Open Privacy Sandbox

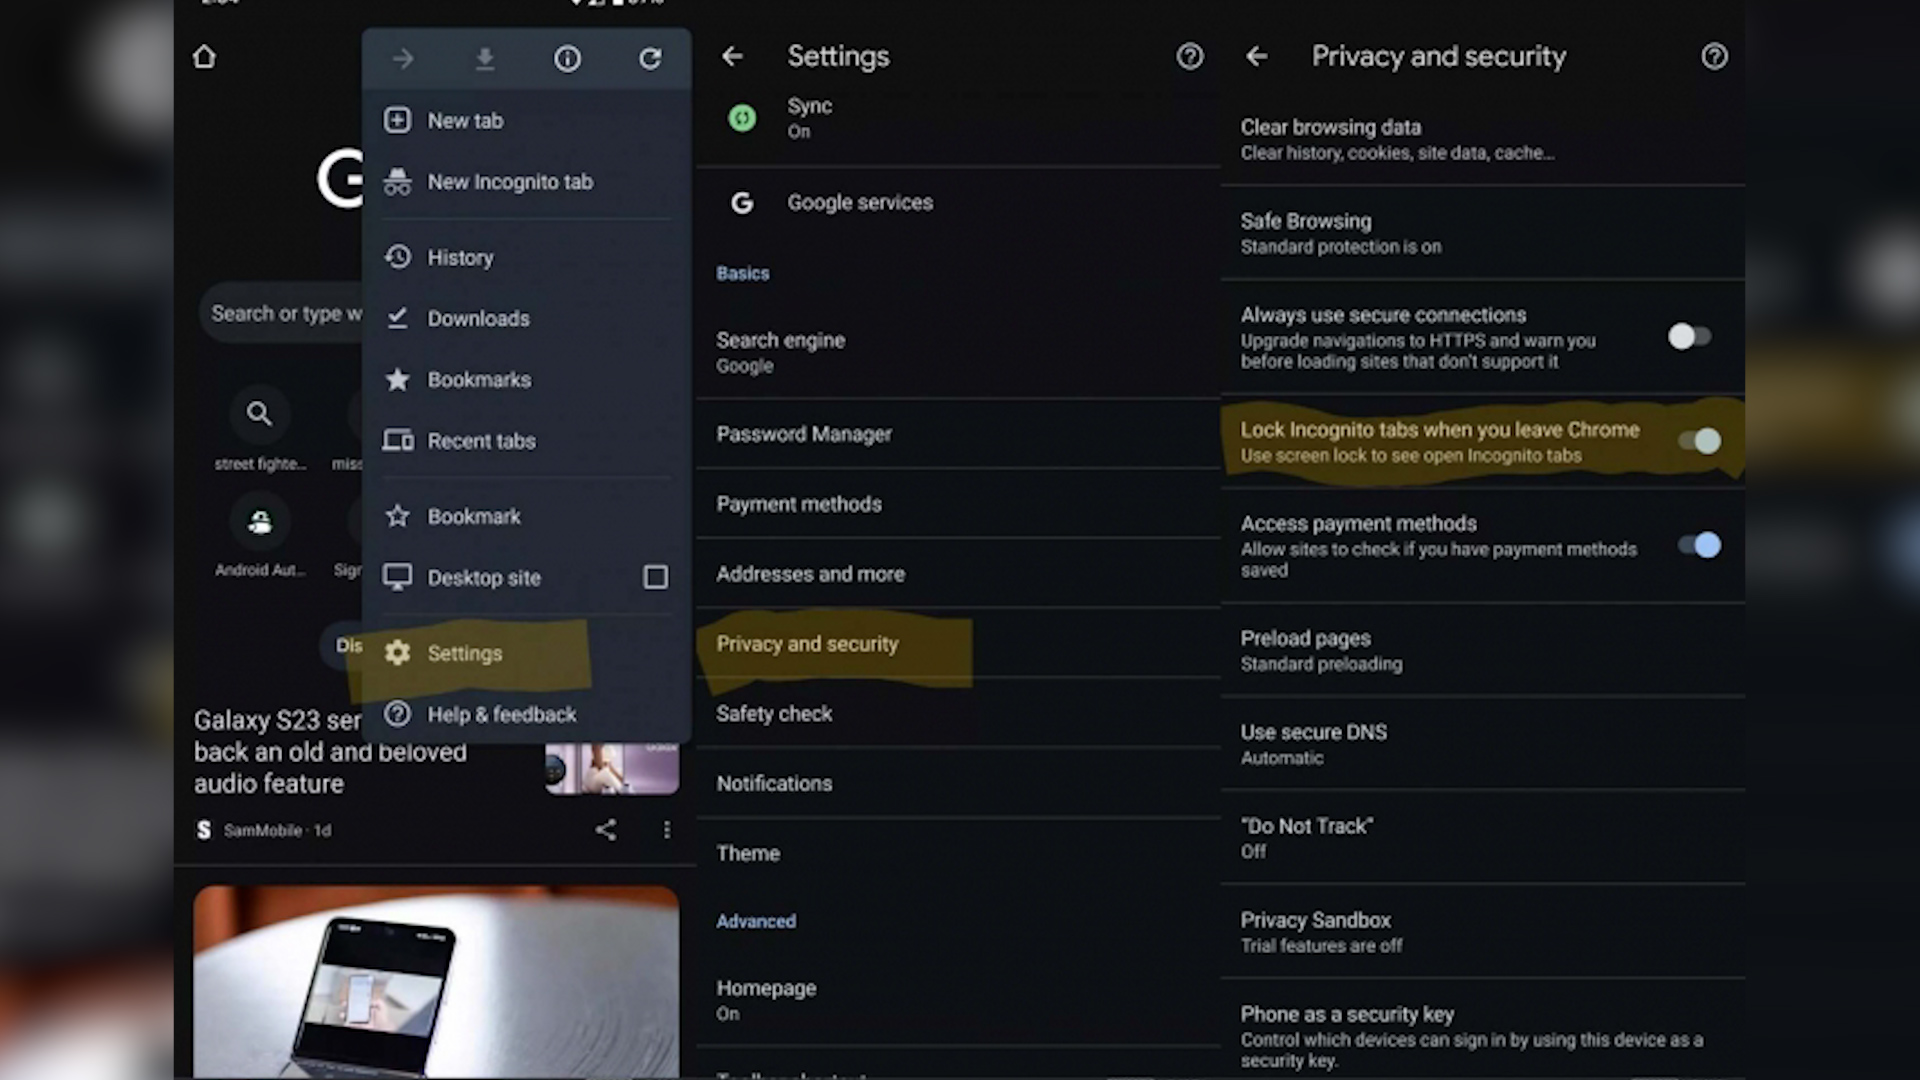pyautogui.click(x=1483, y=932)
